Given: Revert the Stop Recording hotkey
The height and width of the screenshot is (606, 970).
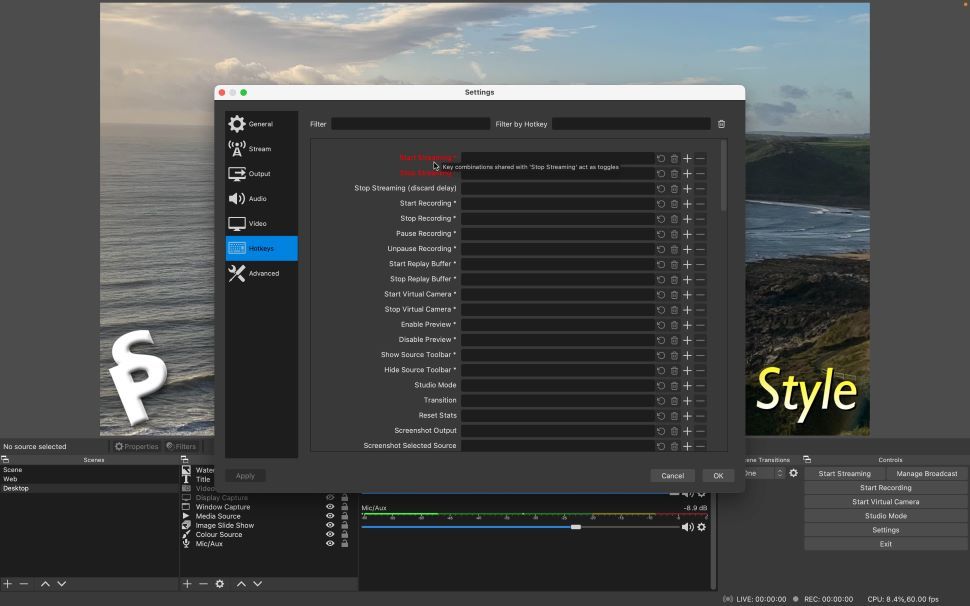Looking at the screenshot, I should click(661, 218).
